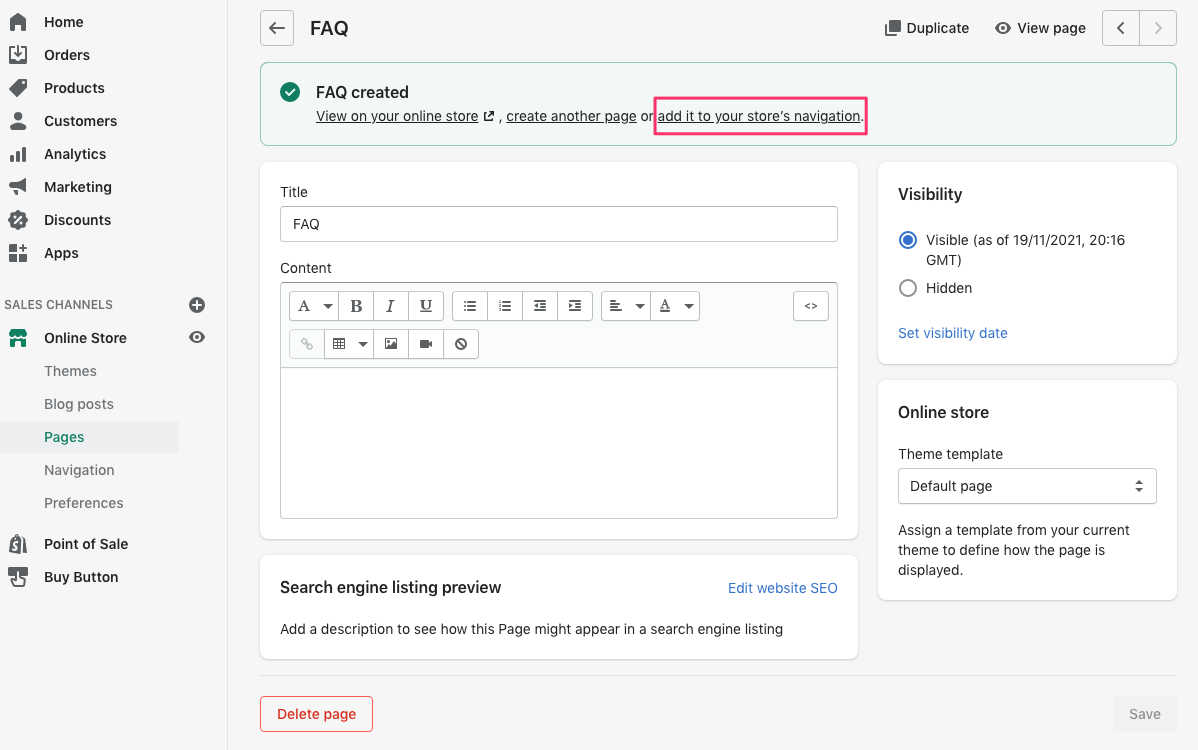Click inside the Title input field

[559, 224]
